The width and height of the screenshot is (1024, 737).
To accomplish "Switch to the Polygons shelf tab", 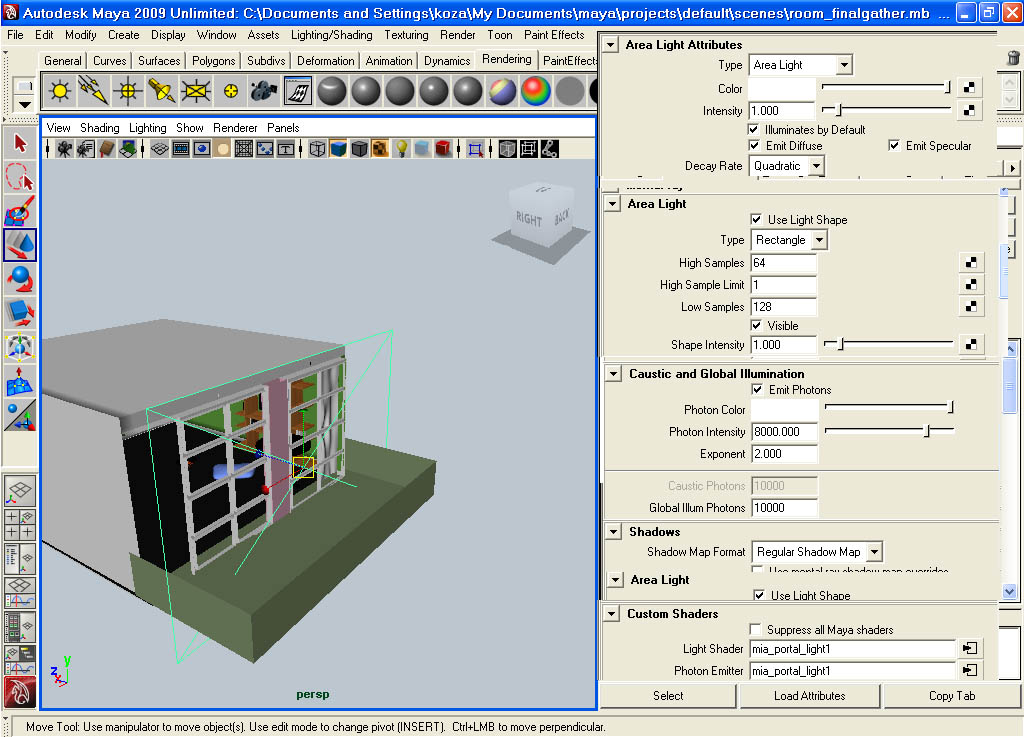I will pyautogui.click(x=214, y=61).
